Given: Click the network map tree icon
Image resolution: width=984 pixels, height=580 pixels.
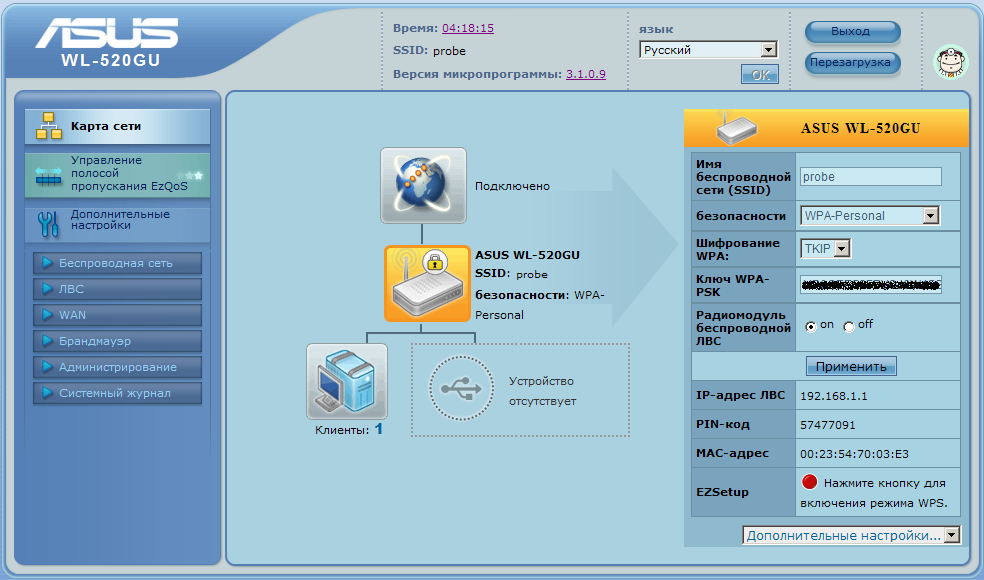Looking at the screenshot, I should (49, 126).
